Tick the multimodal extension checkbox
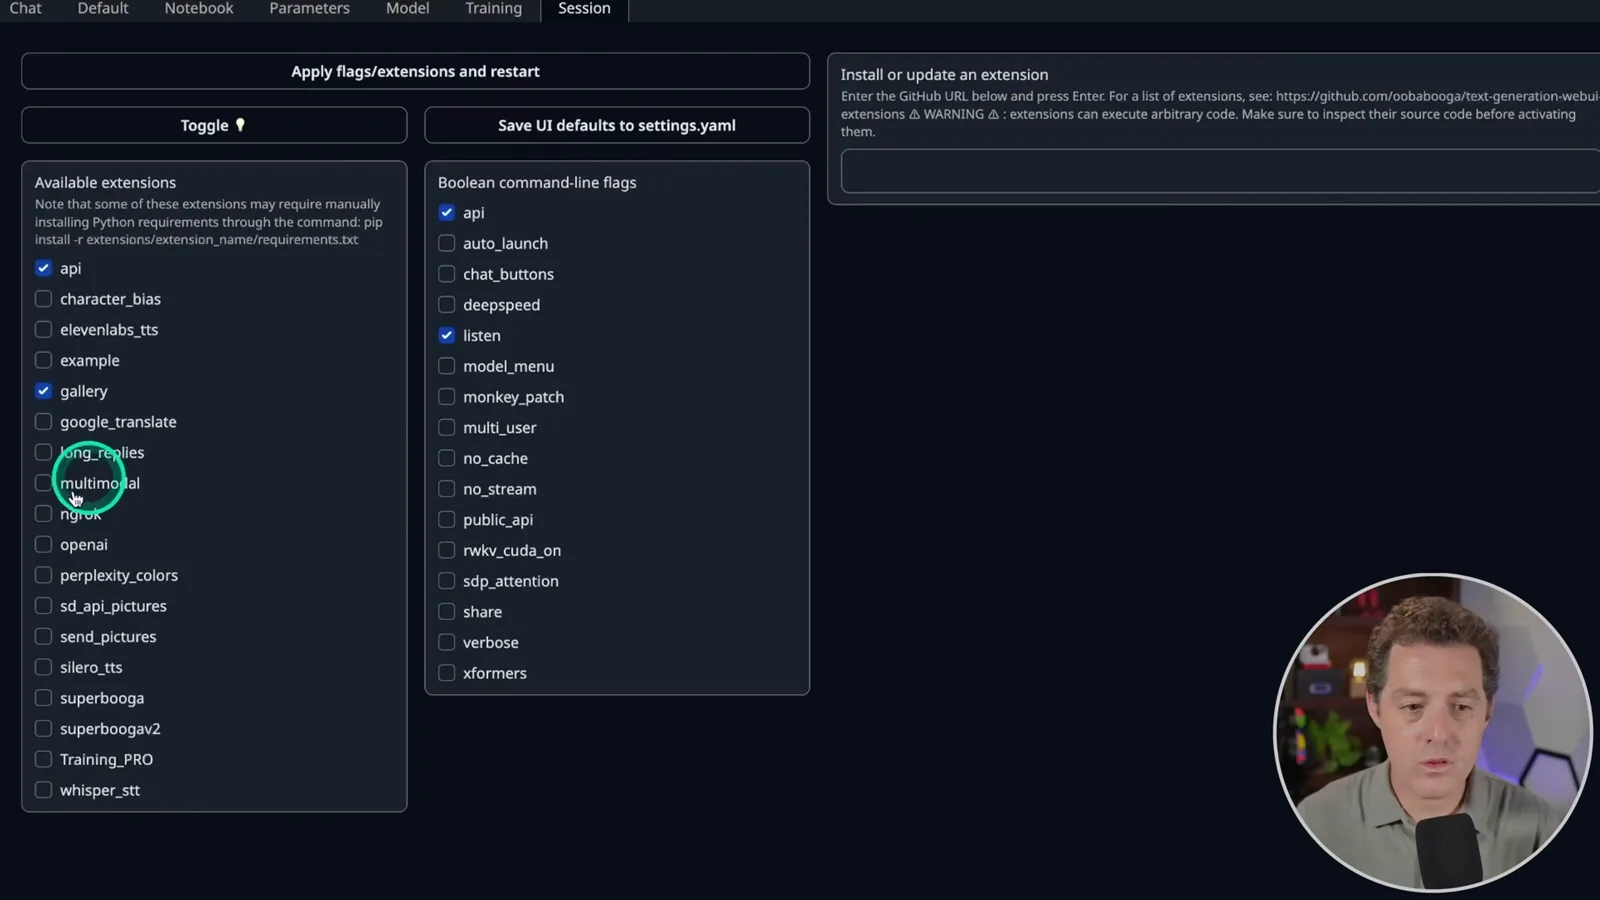The image size is (1600, 900). (x=43, y=483)
